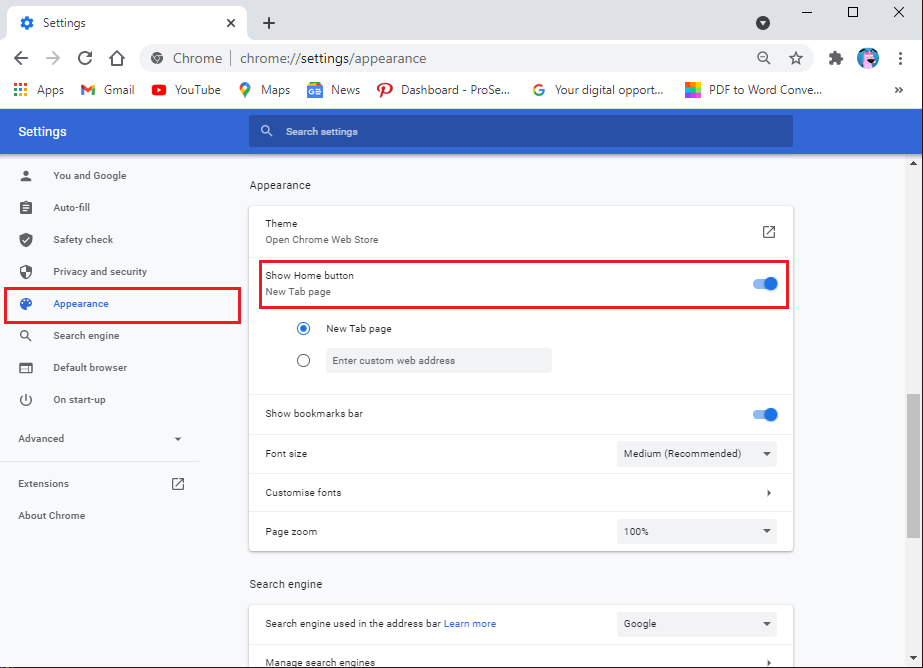Image resolution: width=923 pixels, height=668 pixels.
Task: Open the Default browser section
Action: coord(90,367)
